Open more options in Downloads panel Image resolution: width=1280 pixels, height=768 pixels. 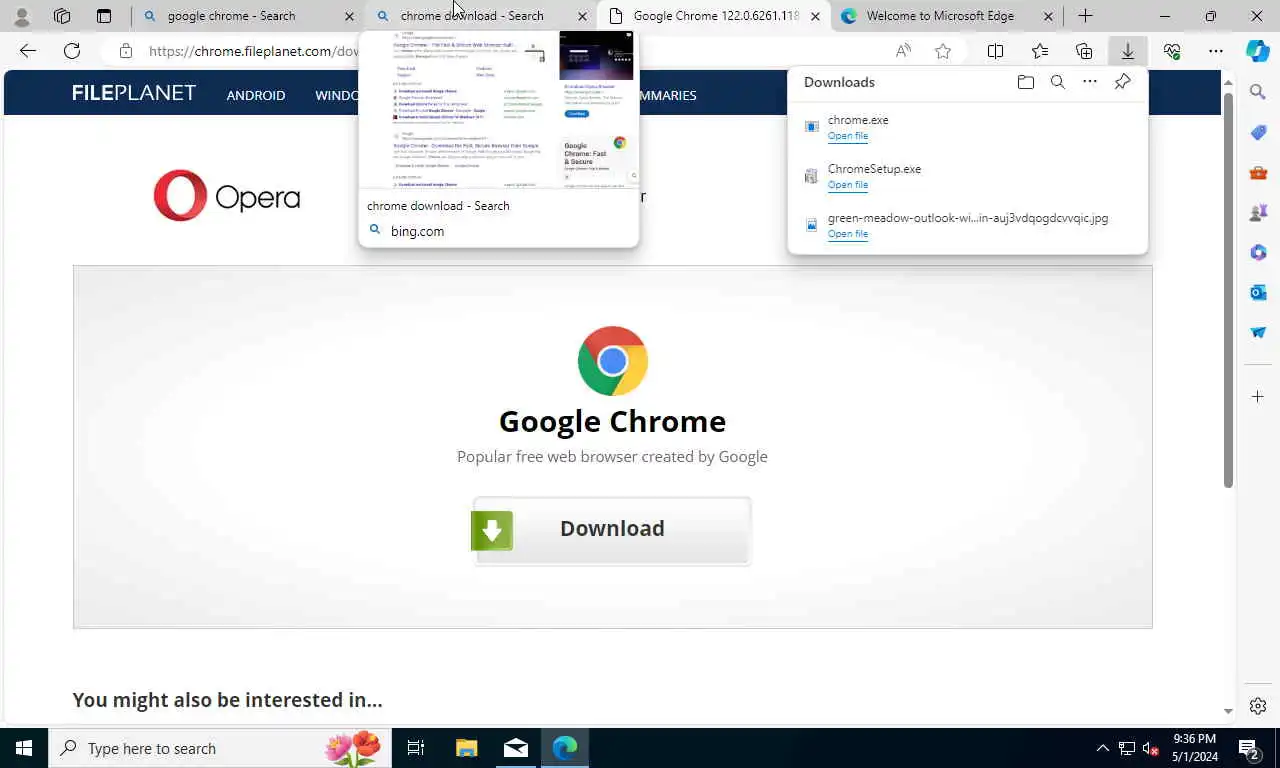click(1090, 82)
